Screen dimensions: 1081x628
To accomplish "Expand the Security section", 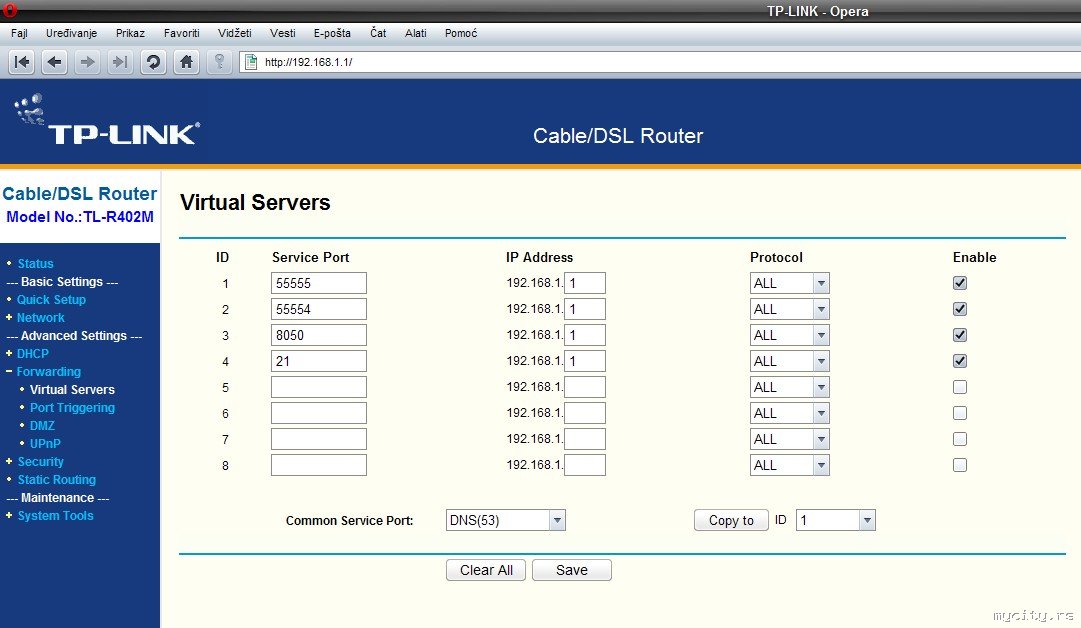I will coord(40,461).
